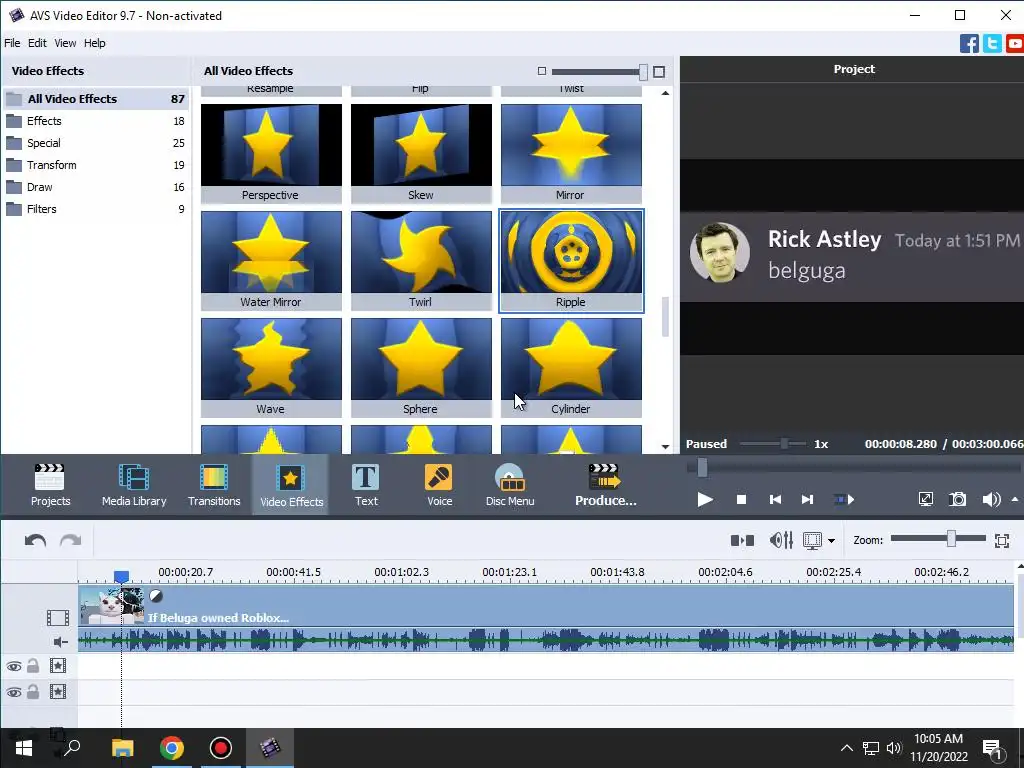Select All Video Effects folder
This screenshot has width=1024, height=768.
click(x=96, y=99)
